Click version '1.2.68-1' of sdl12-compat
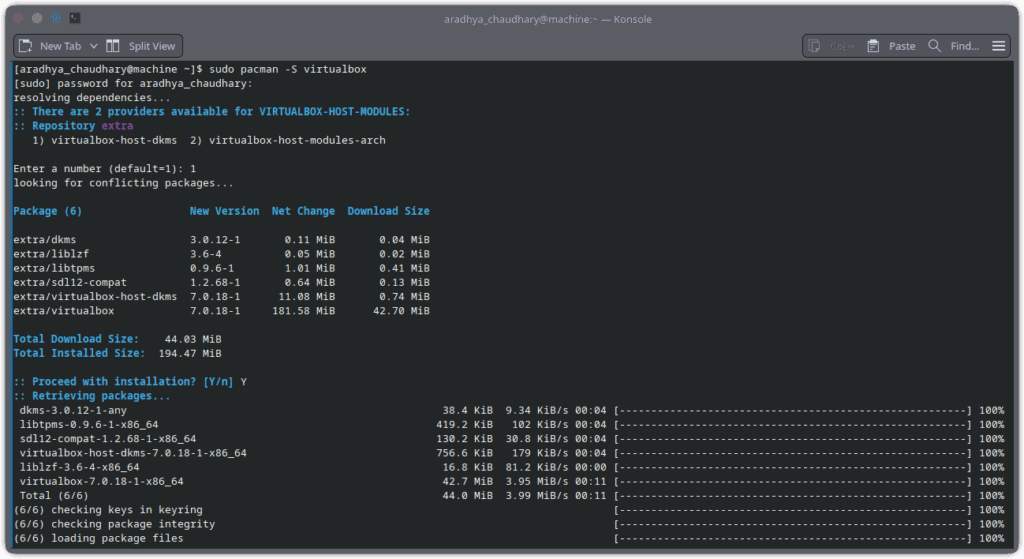 pos(215,283)
